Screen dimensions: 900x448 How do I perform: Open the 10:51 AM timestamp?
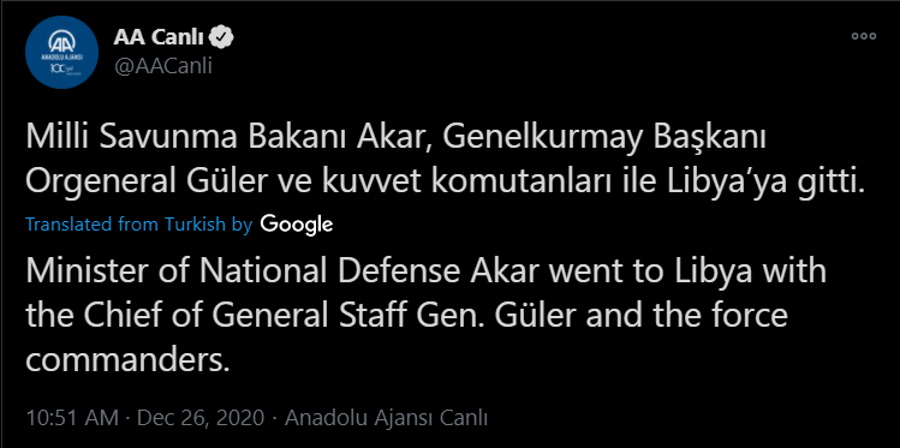69,416
